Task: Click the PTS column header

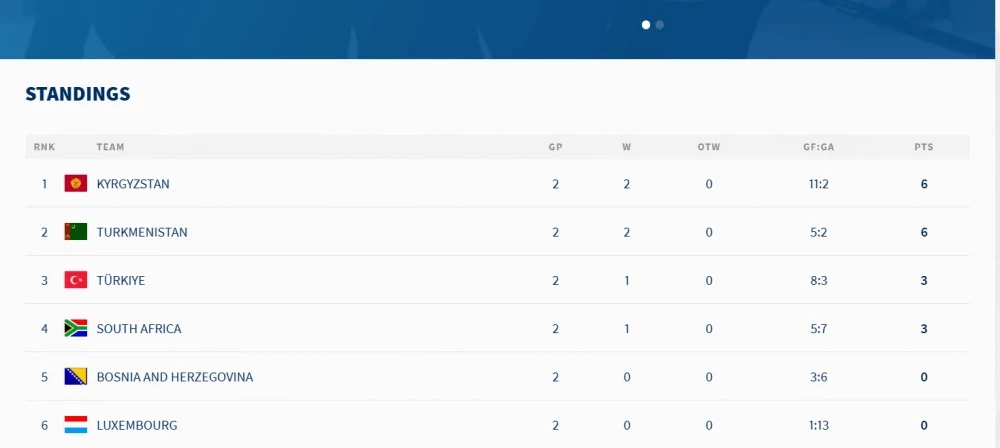Action: [x=923, y=147]
